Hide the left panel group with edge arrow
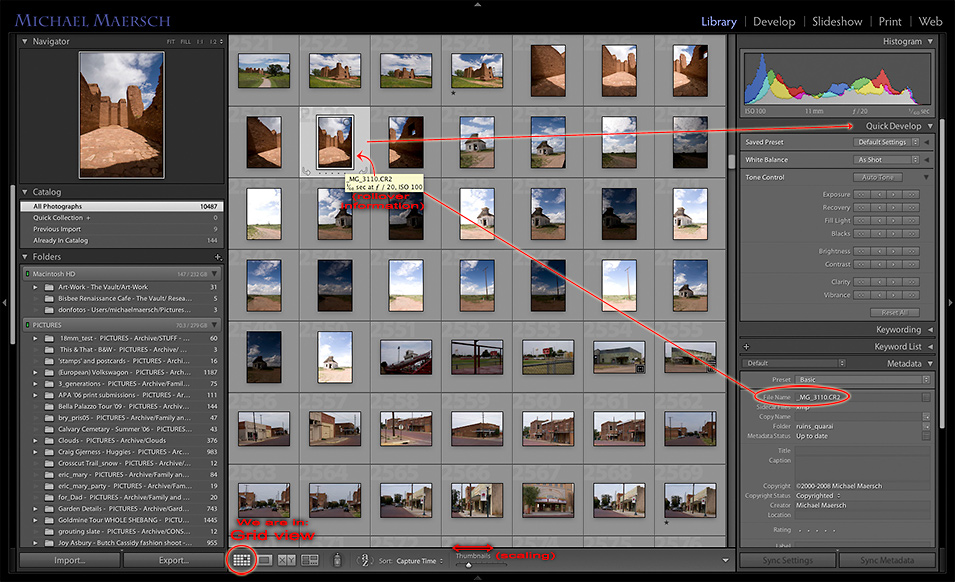 5,300
